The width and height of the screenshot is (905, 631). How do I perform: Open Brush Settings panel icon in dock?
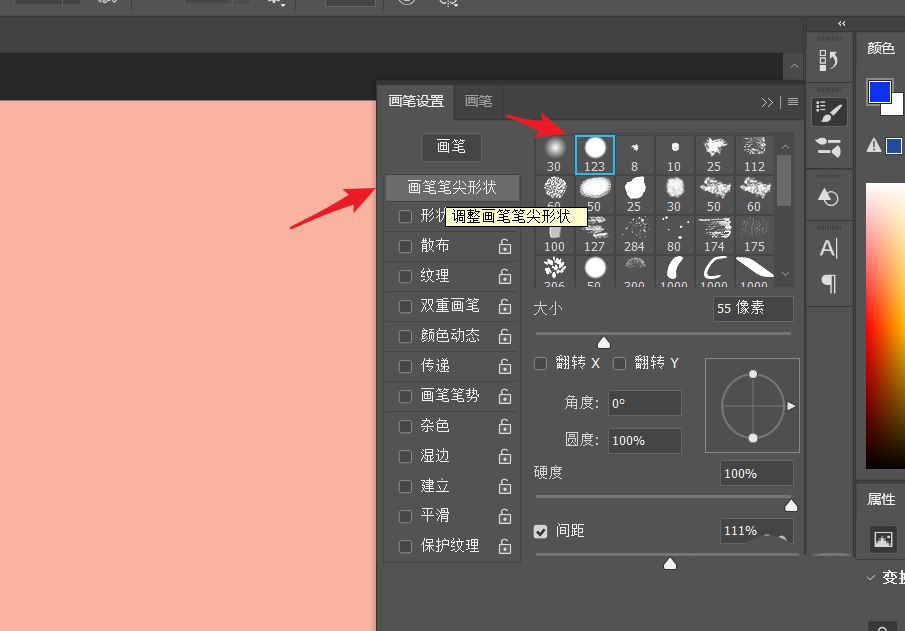click(829, 111)
